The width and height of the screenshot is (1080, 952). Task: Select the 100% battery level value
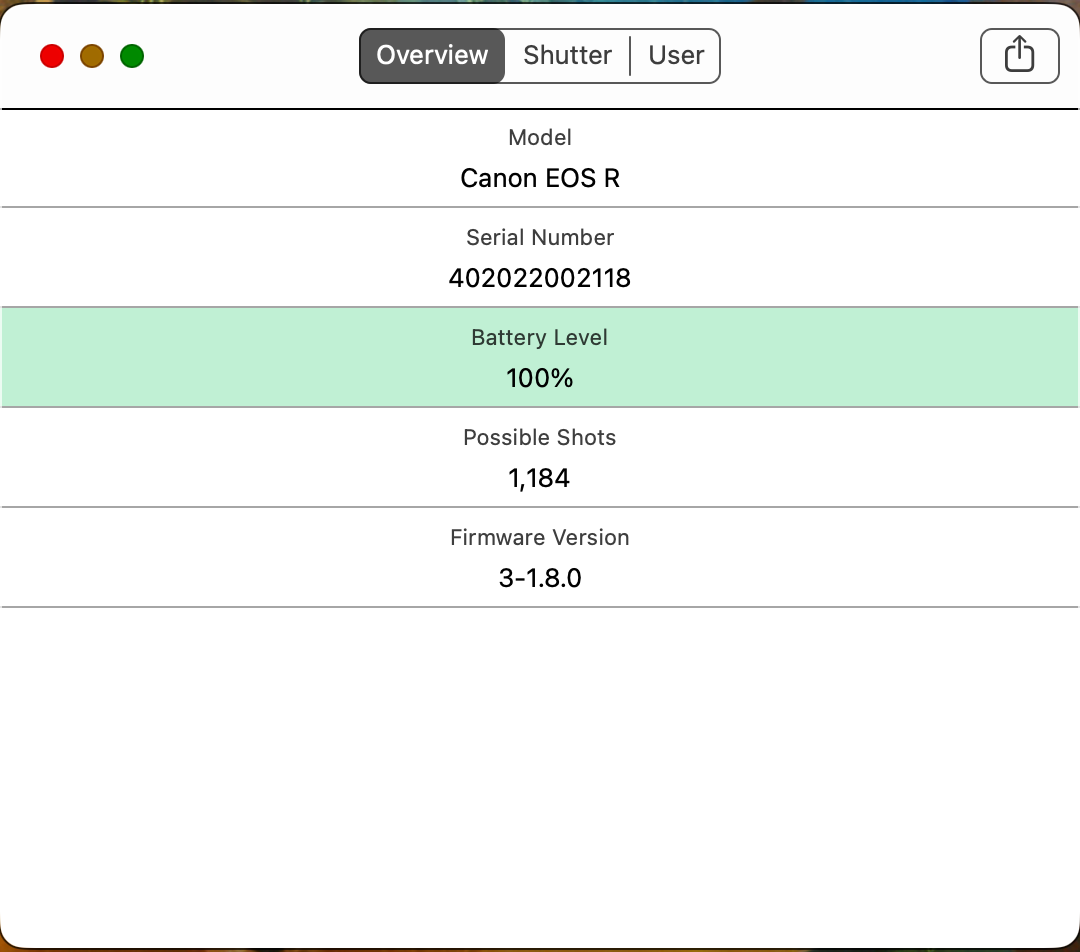(540, 378)
